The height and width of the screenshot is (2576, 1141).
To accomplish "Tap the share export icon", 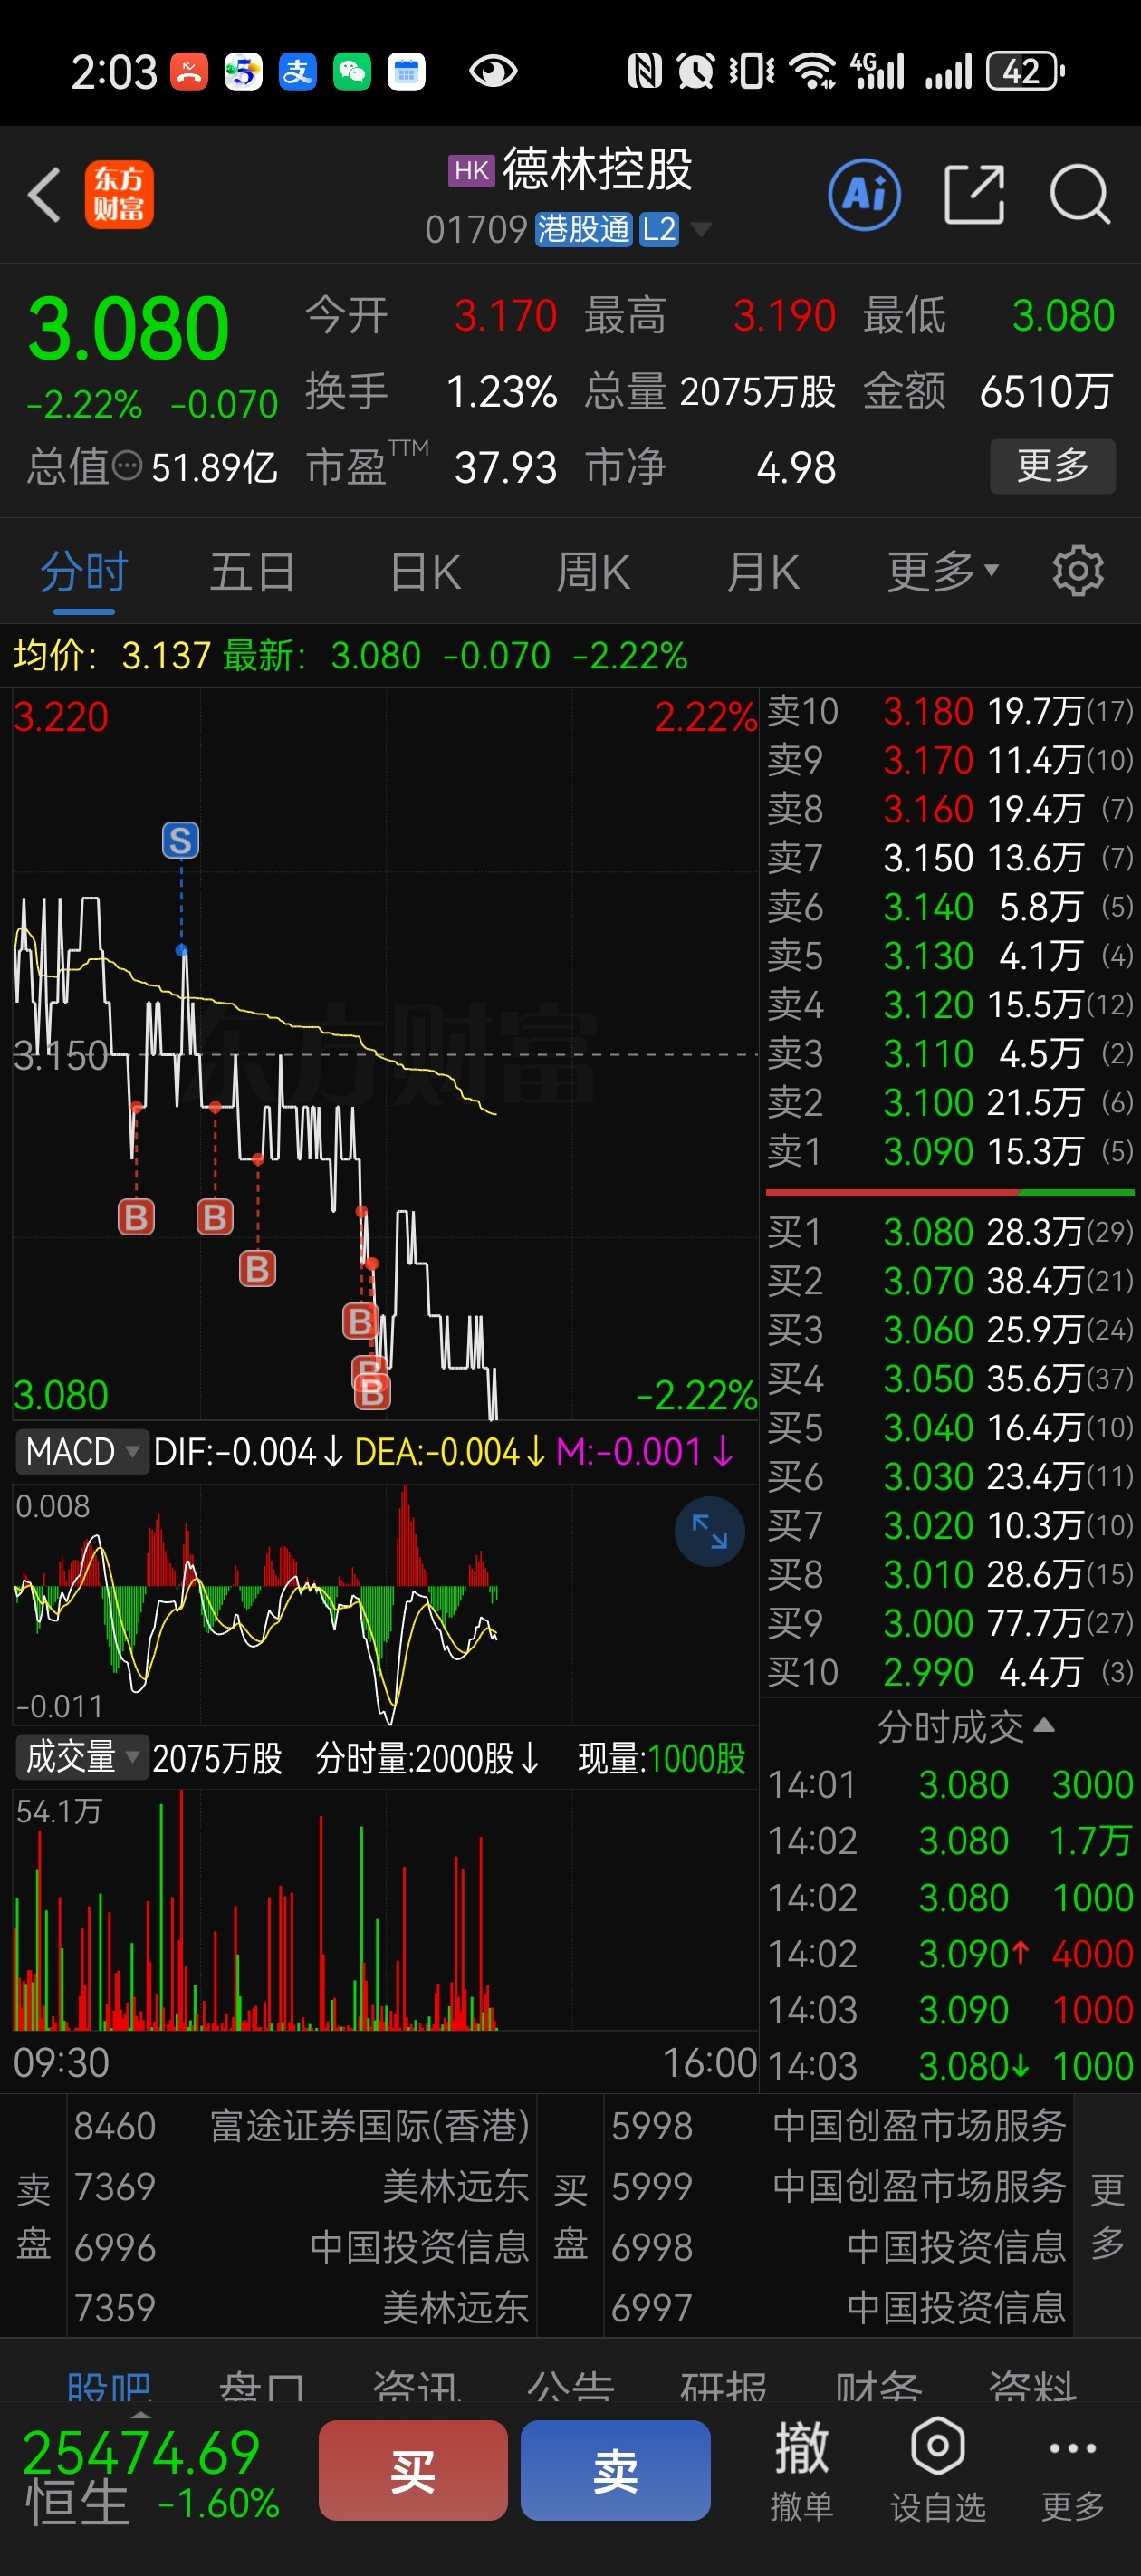I will tap(974, 194).
